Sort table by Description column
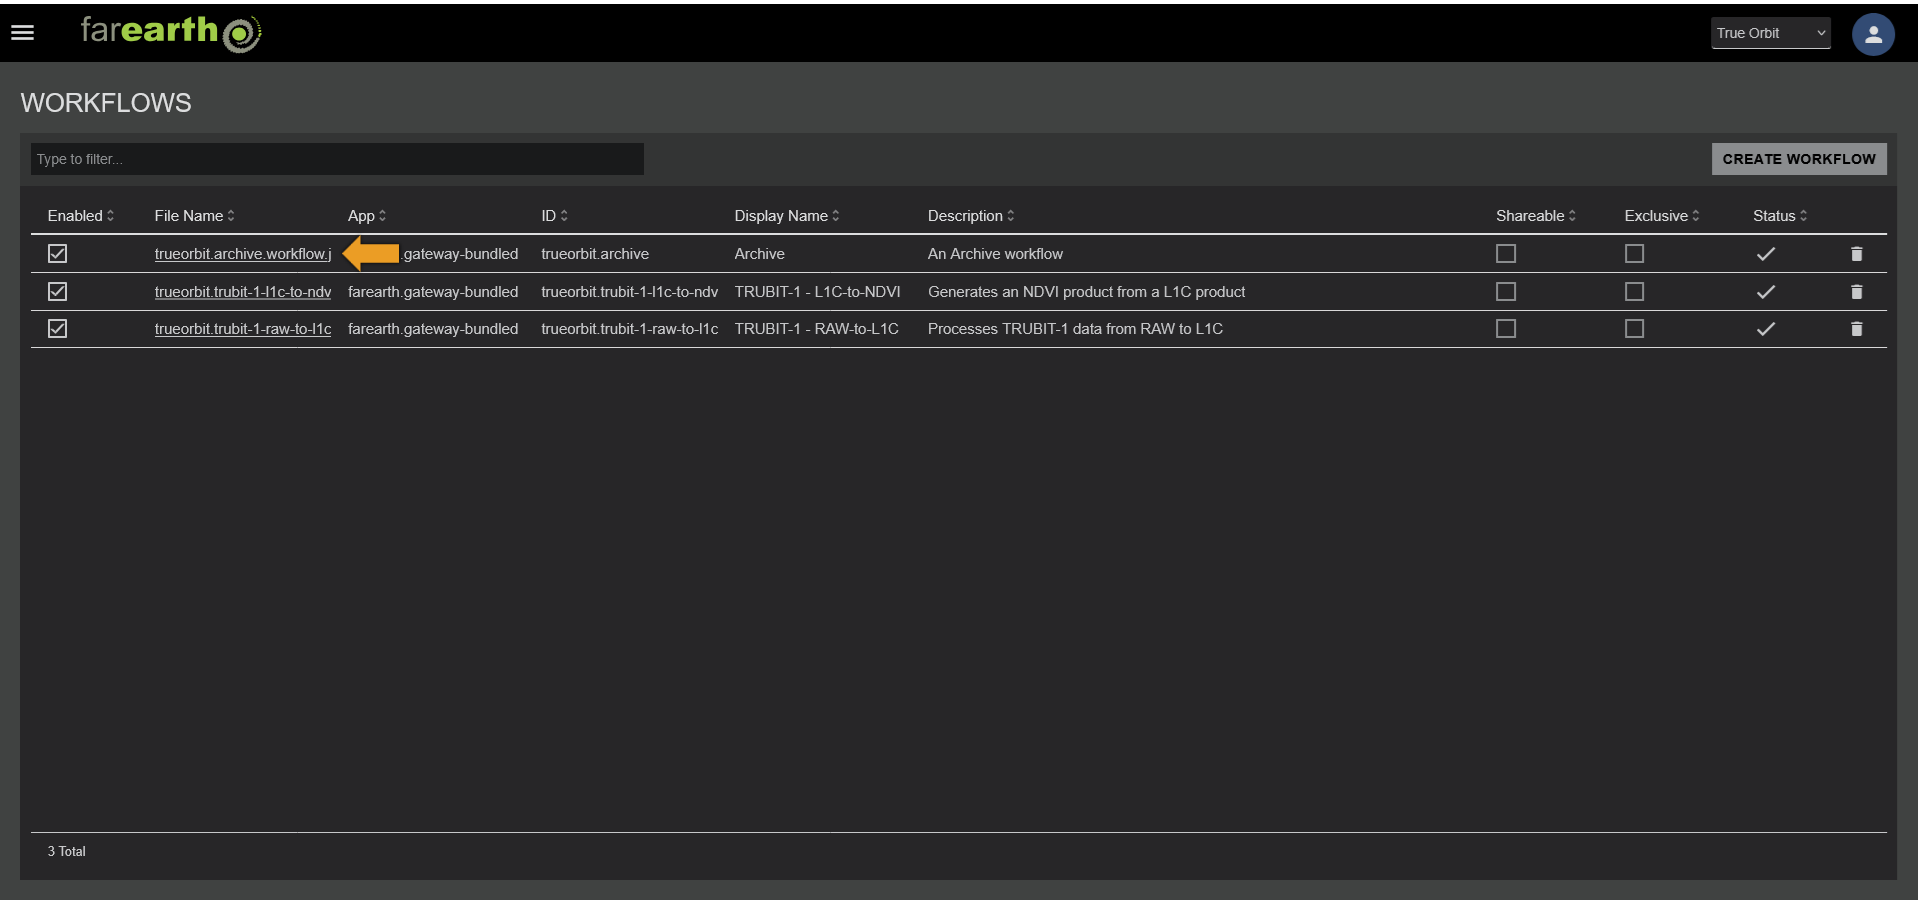The height and width of the screenshot is (901, 1918). (971, 216)
